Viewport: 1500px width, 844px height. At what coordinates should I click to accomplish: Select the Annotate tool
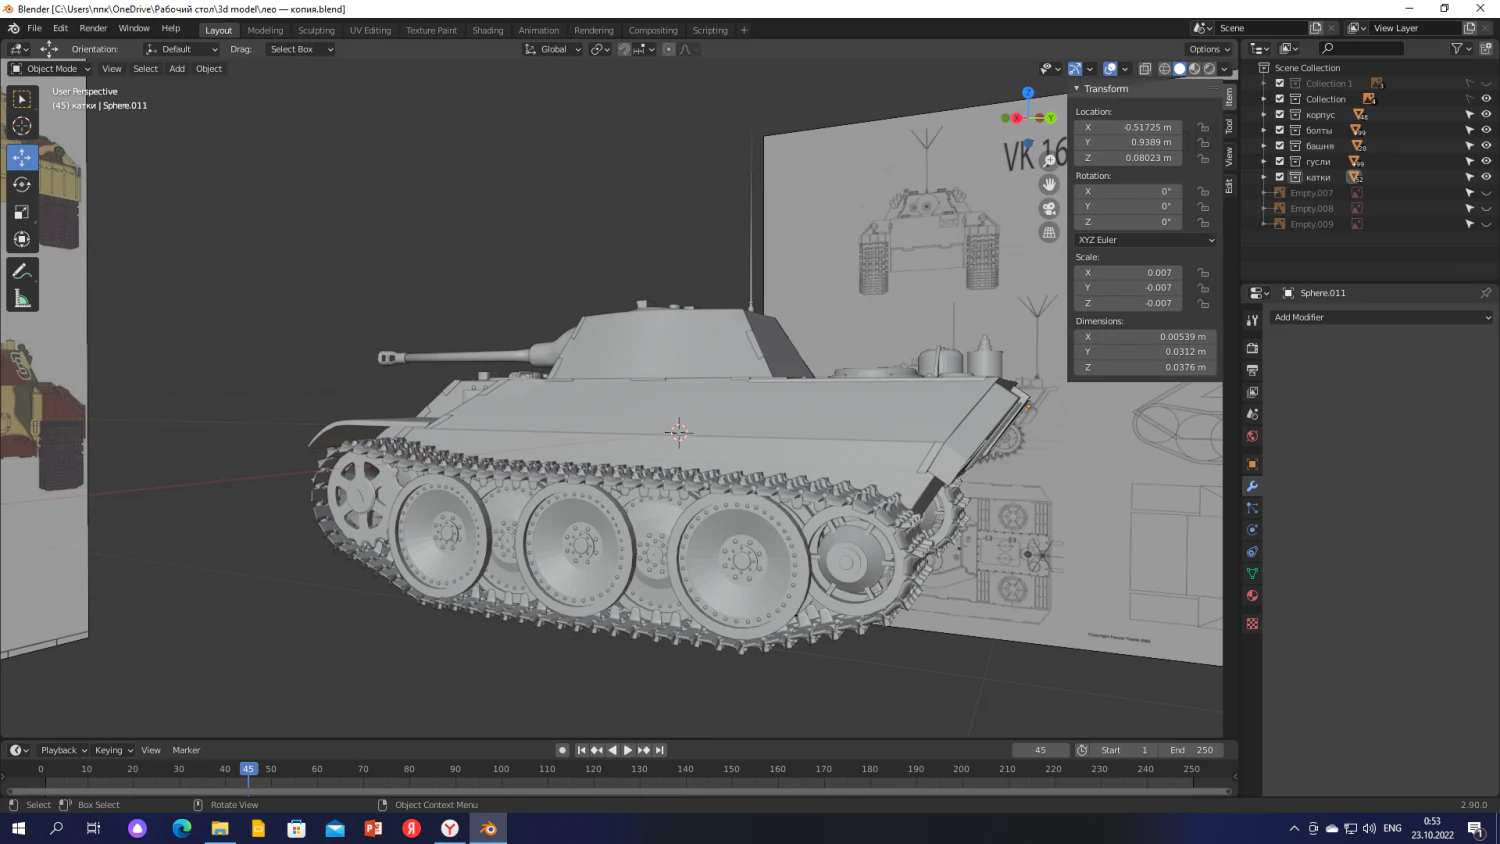[x=21, y=270]
